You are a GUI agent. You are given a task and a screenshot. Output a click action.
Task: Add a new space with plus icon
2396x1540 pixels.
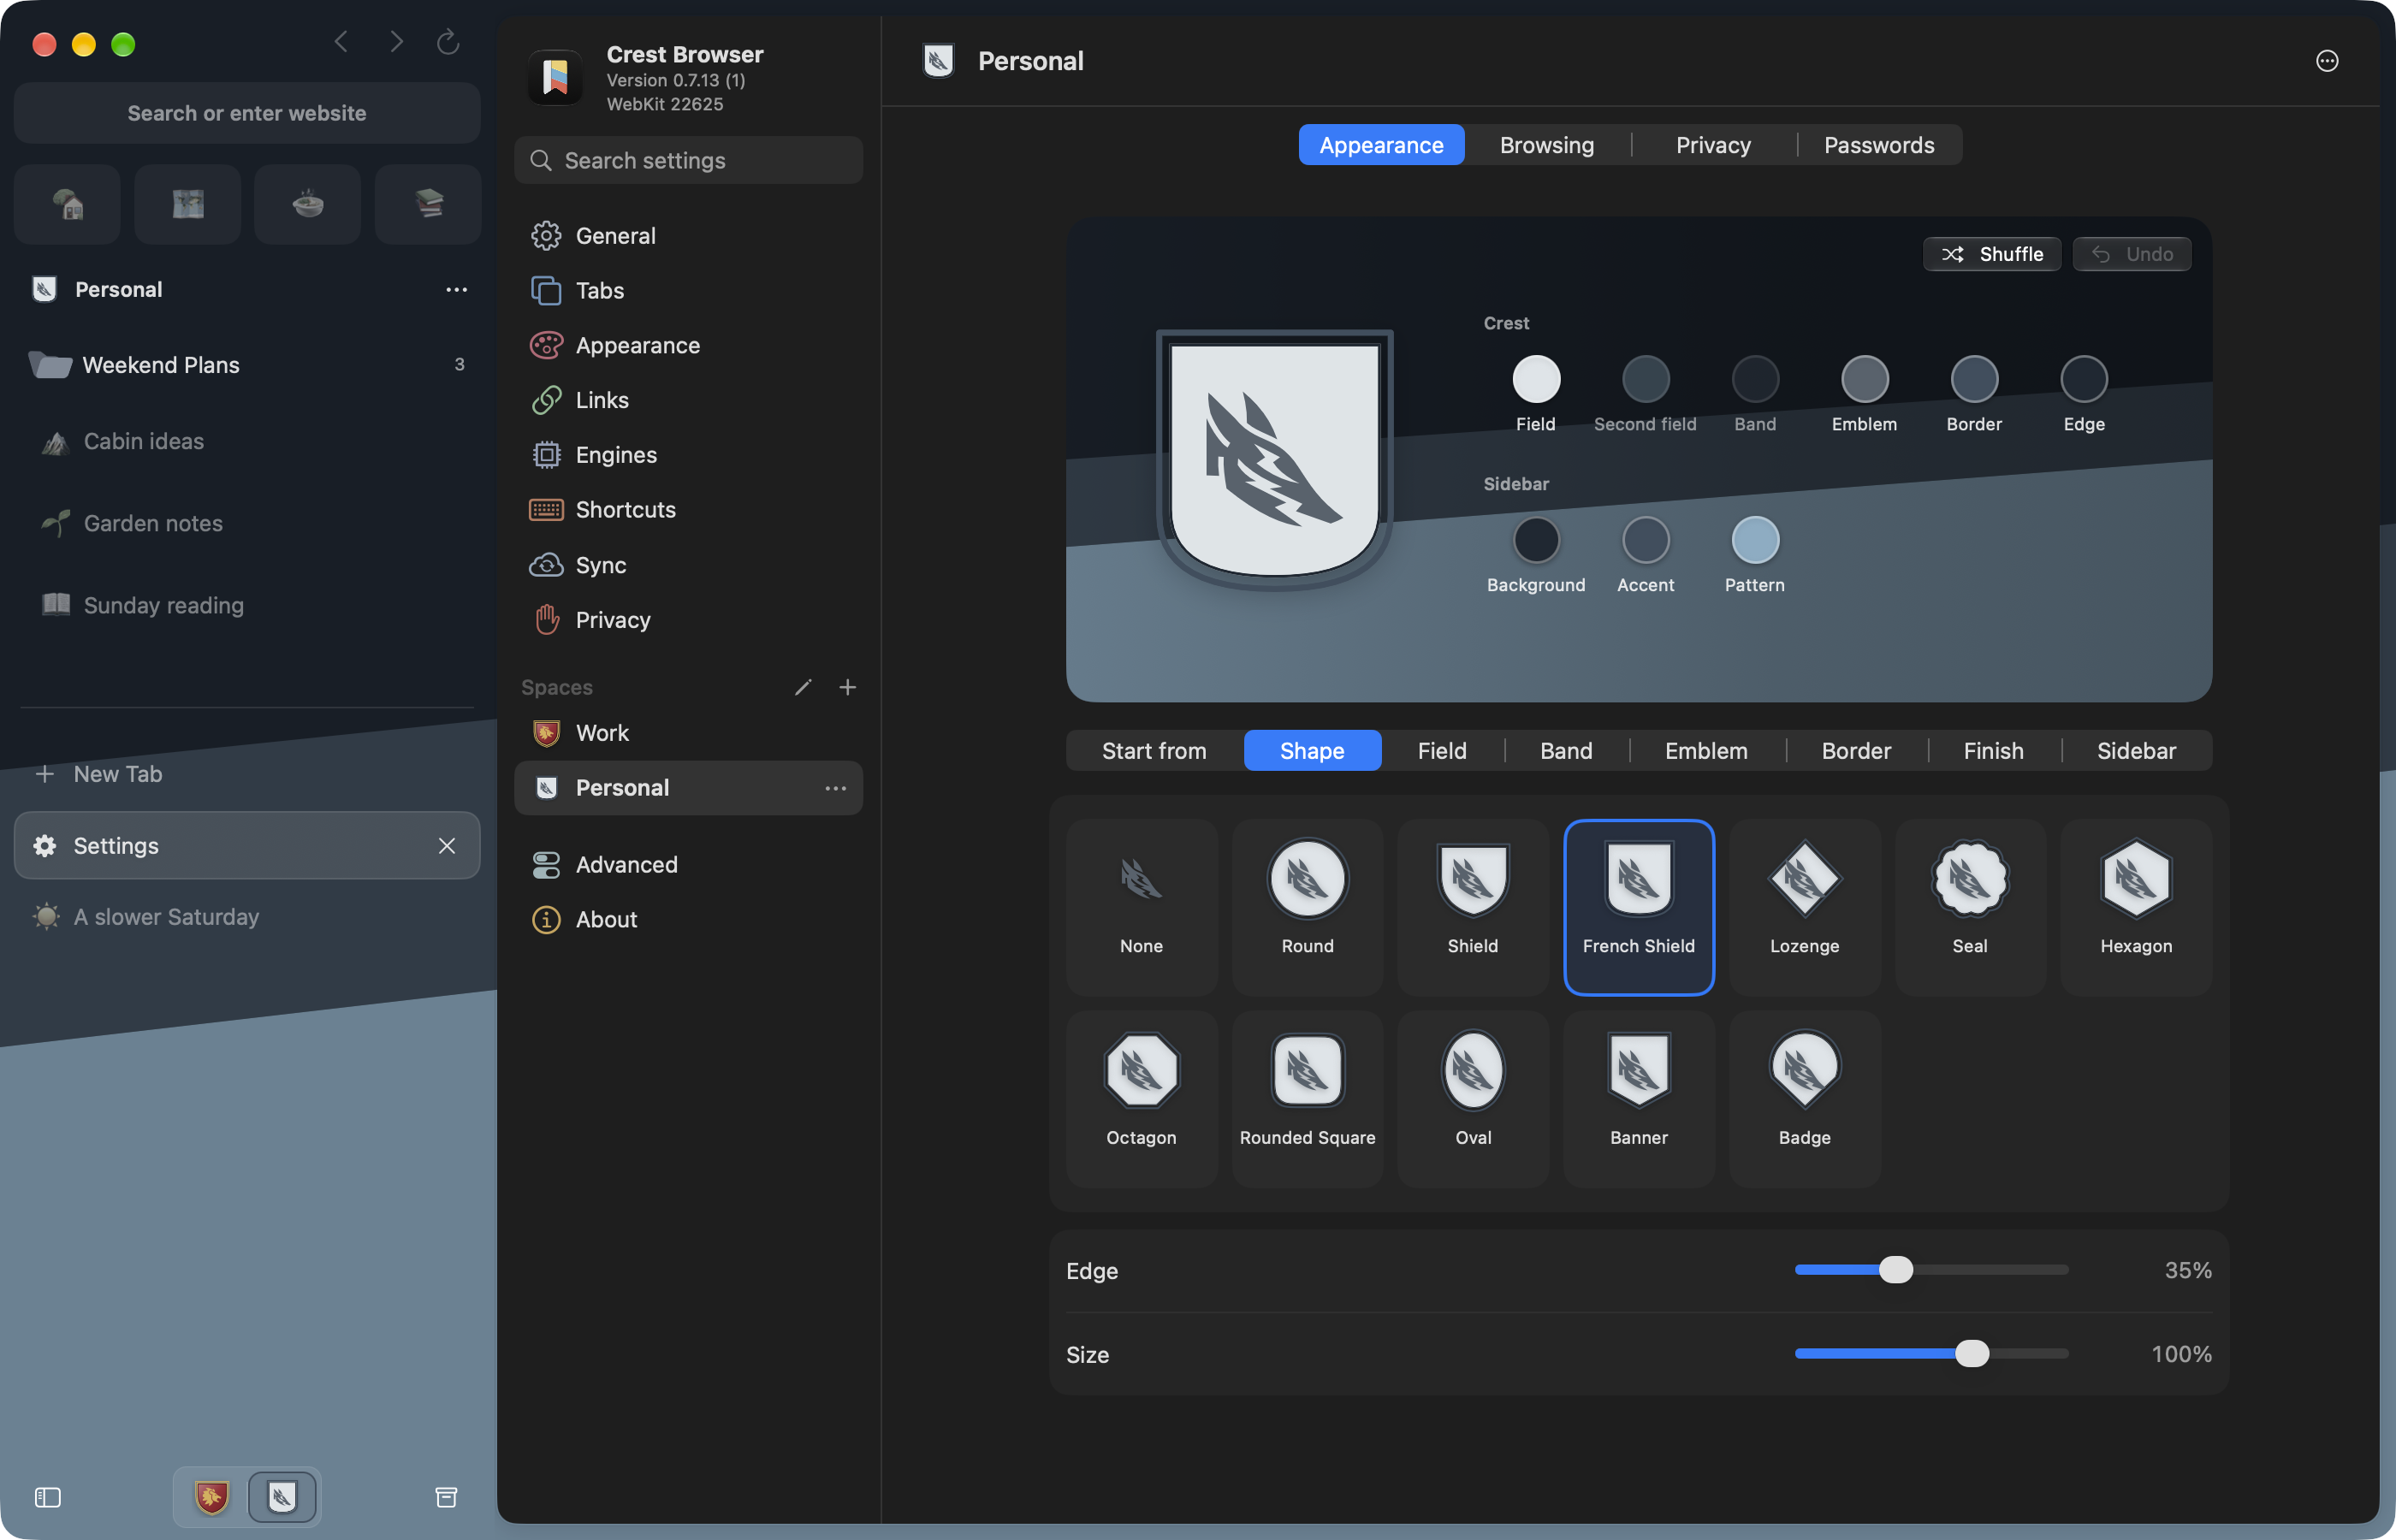(x=847, y=687)
